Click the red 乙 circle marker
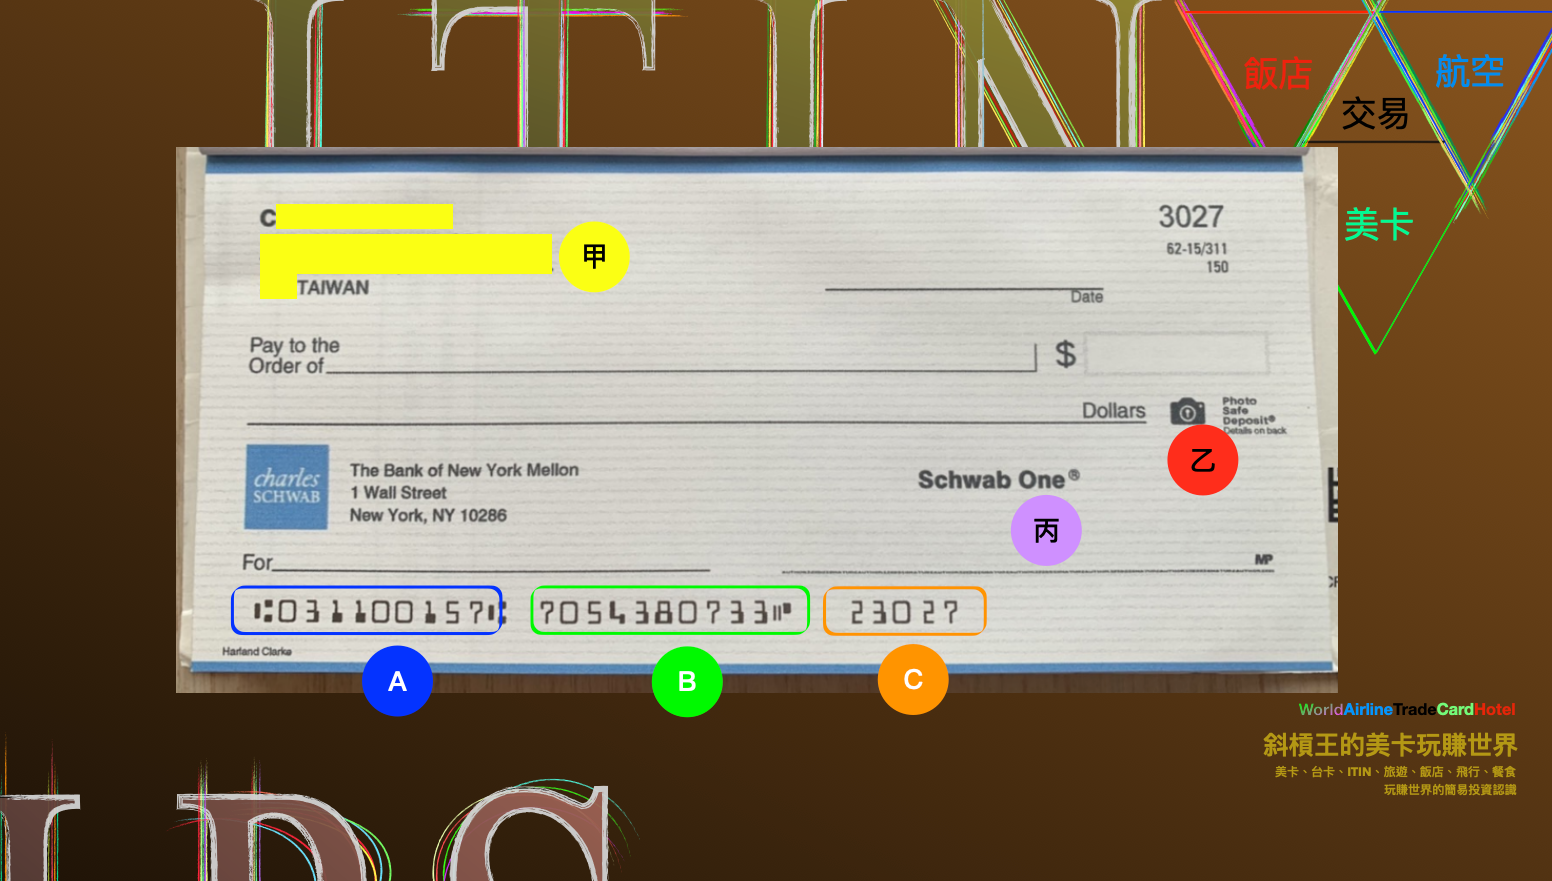Viewport: 1552px width, 881px height. point(1203,460)
